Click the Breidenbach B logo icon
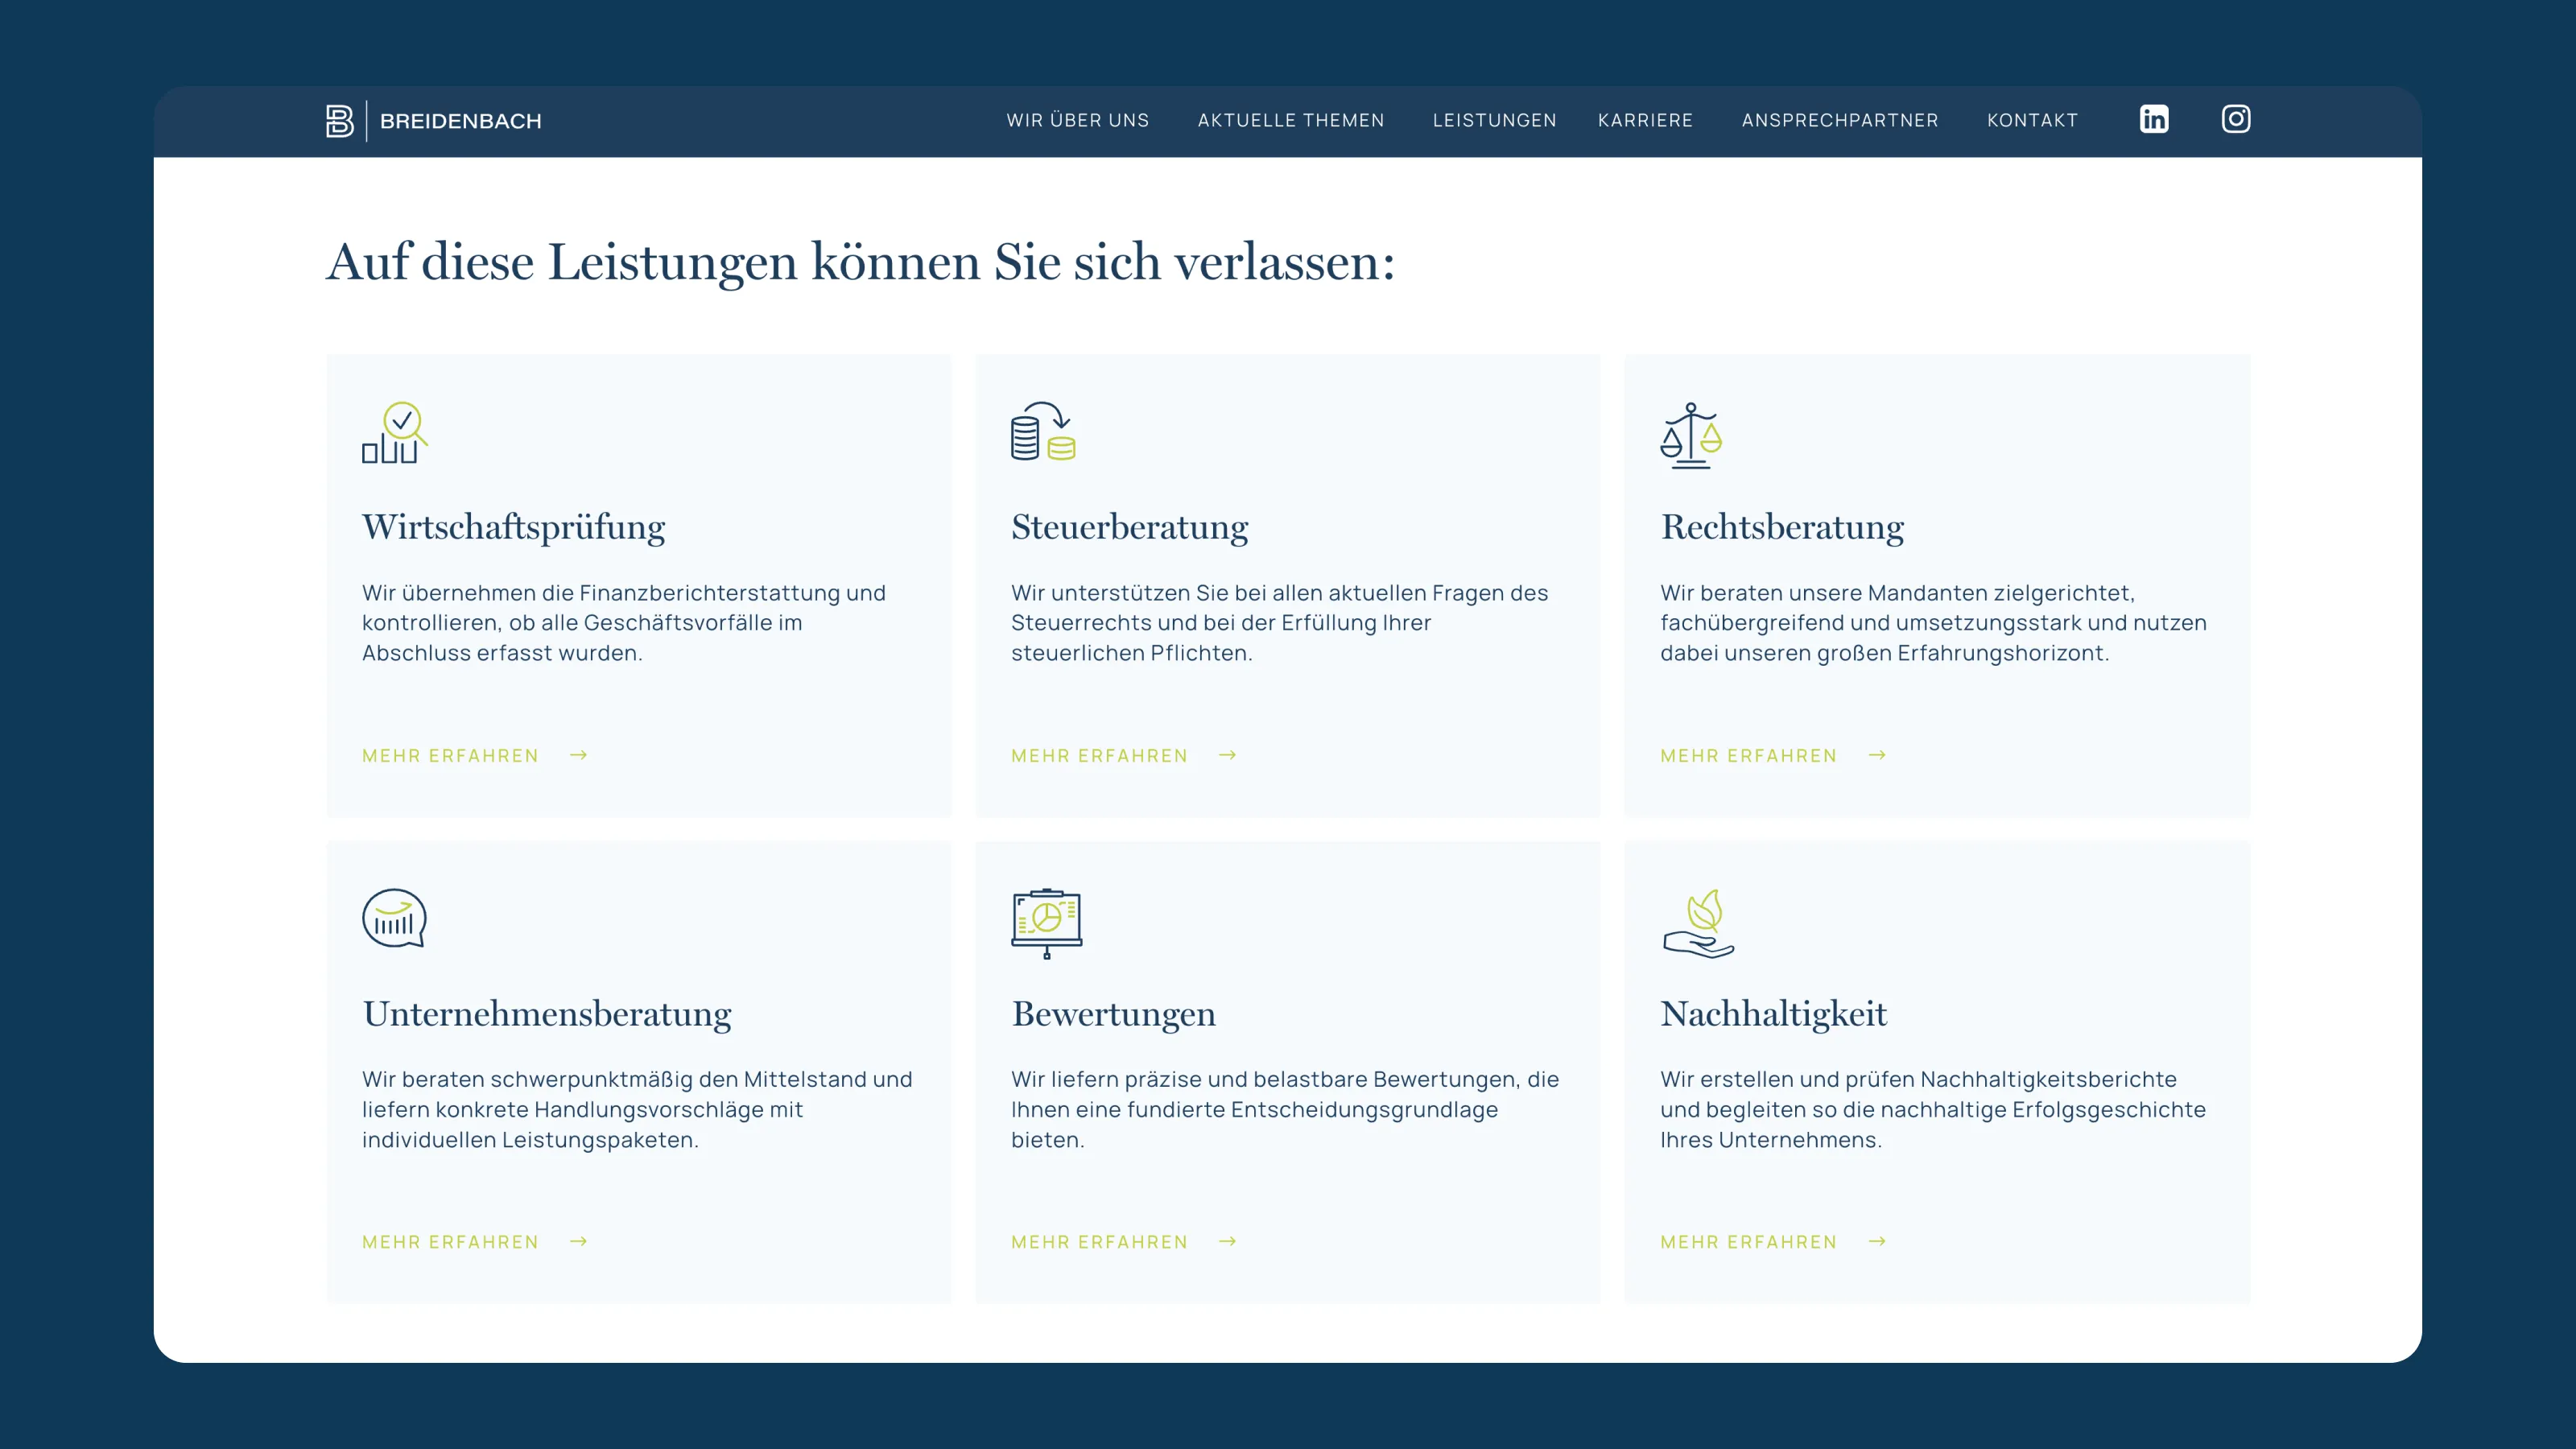Image resolution: width=2576 pixels, height=1449 pixels. coord(340,121)
